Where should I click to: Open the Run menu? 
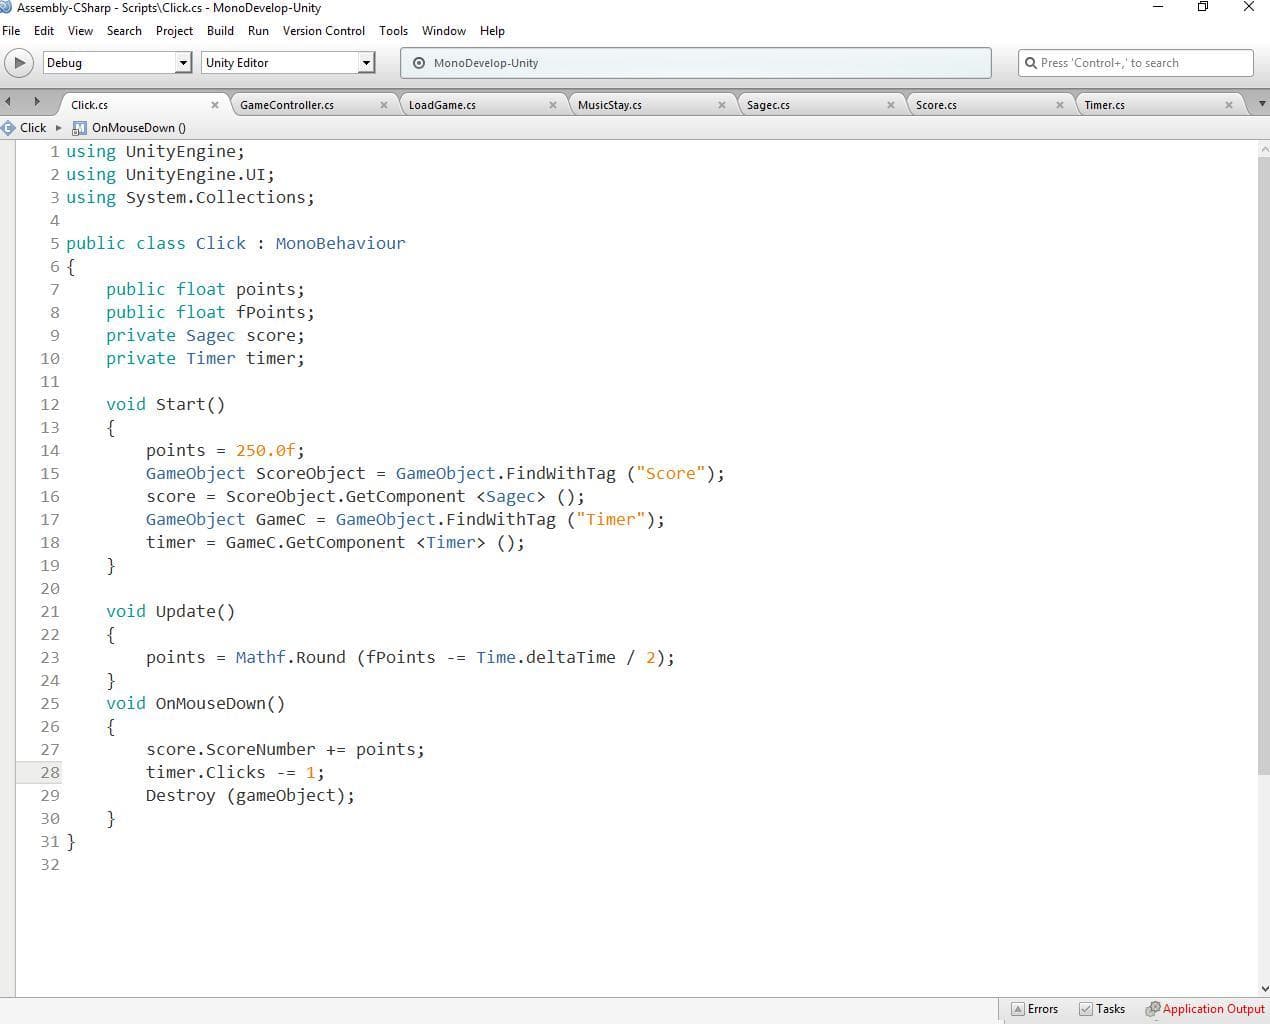point(258,31)
